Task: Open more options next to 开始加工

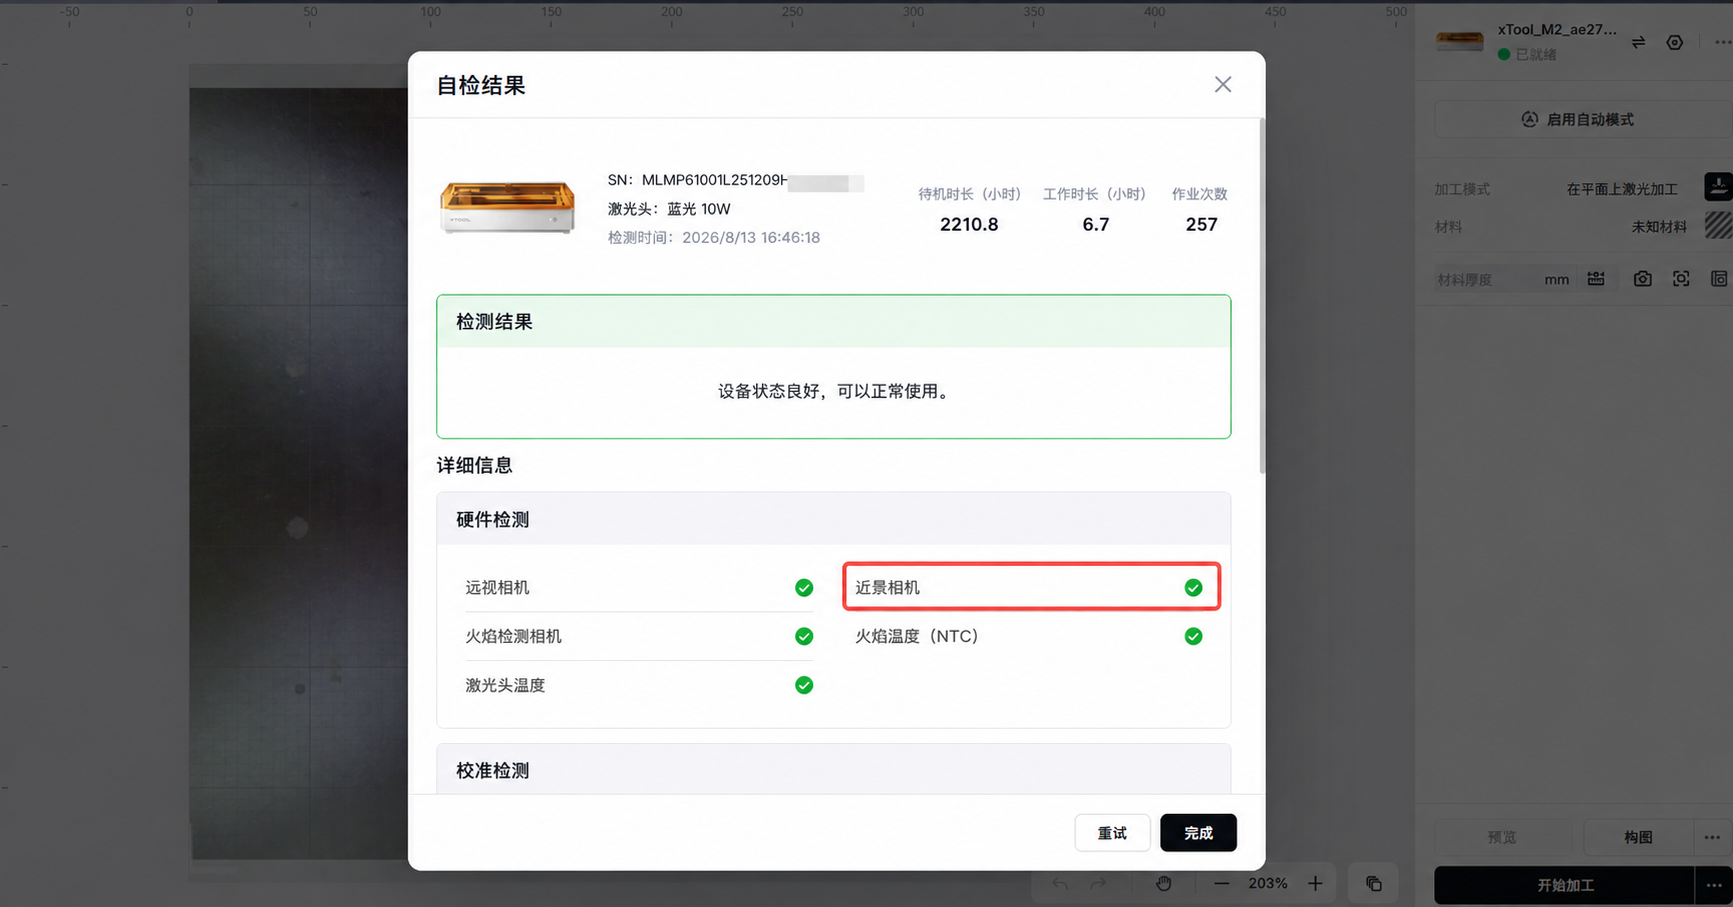Action: 1714,885
